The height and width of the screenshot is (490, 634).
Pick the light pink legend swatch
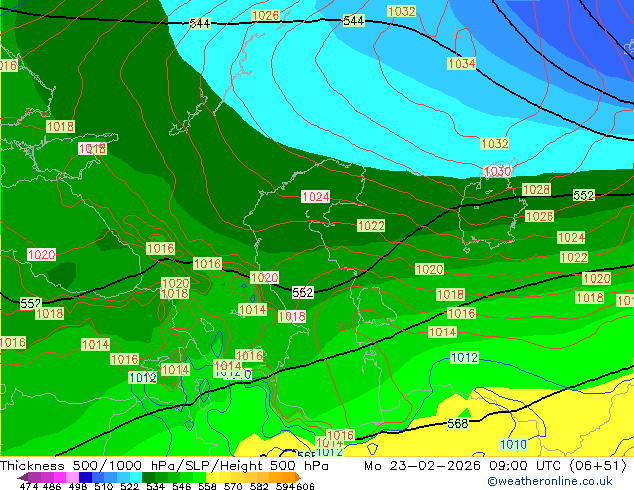(x=72, y=477)
